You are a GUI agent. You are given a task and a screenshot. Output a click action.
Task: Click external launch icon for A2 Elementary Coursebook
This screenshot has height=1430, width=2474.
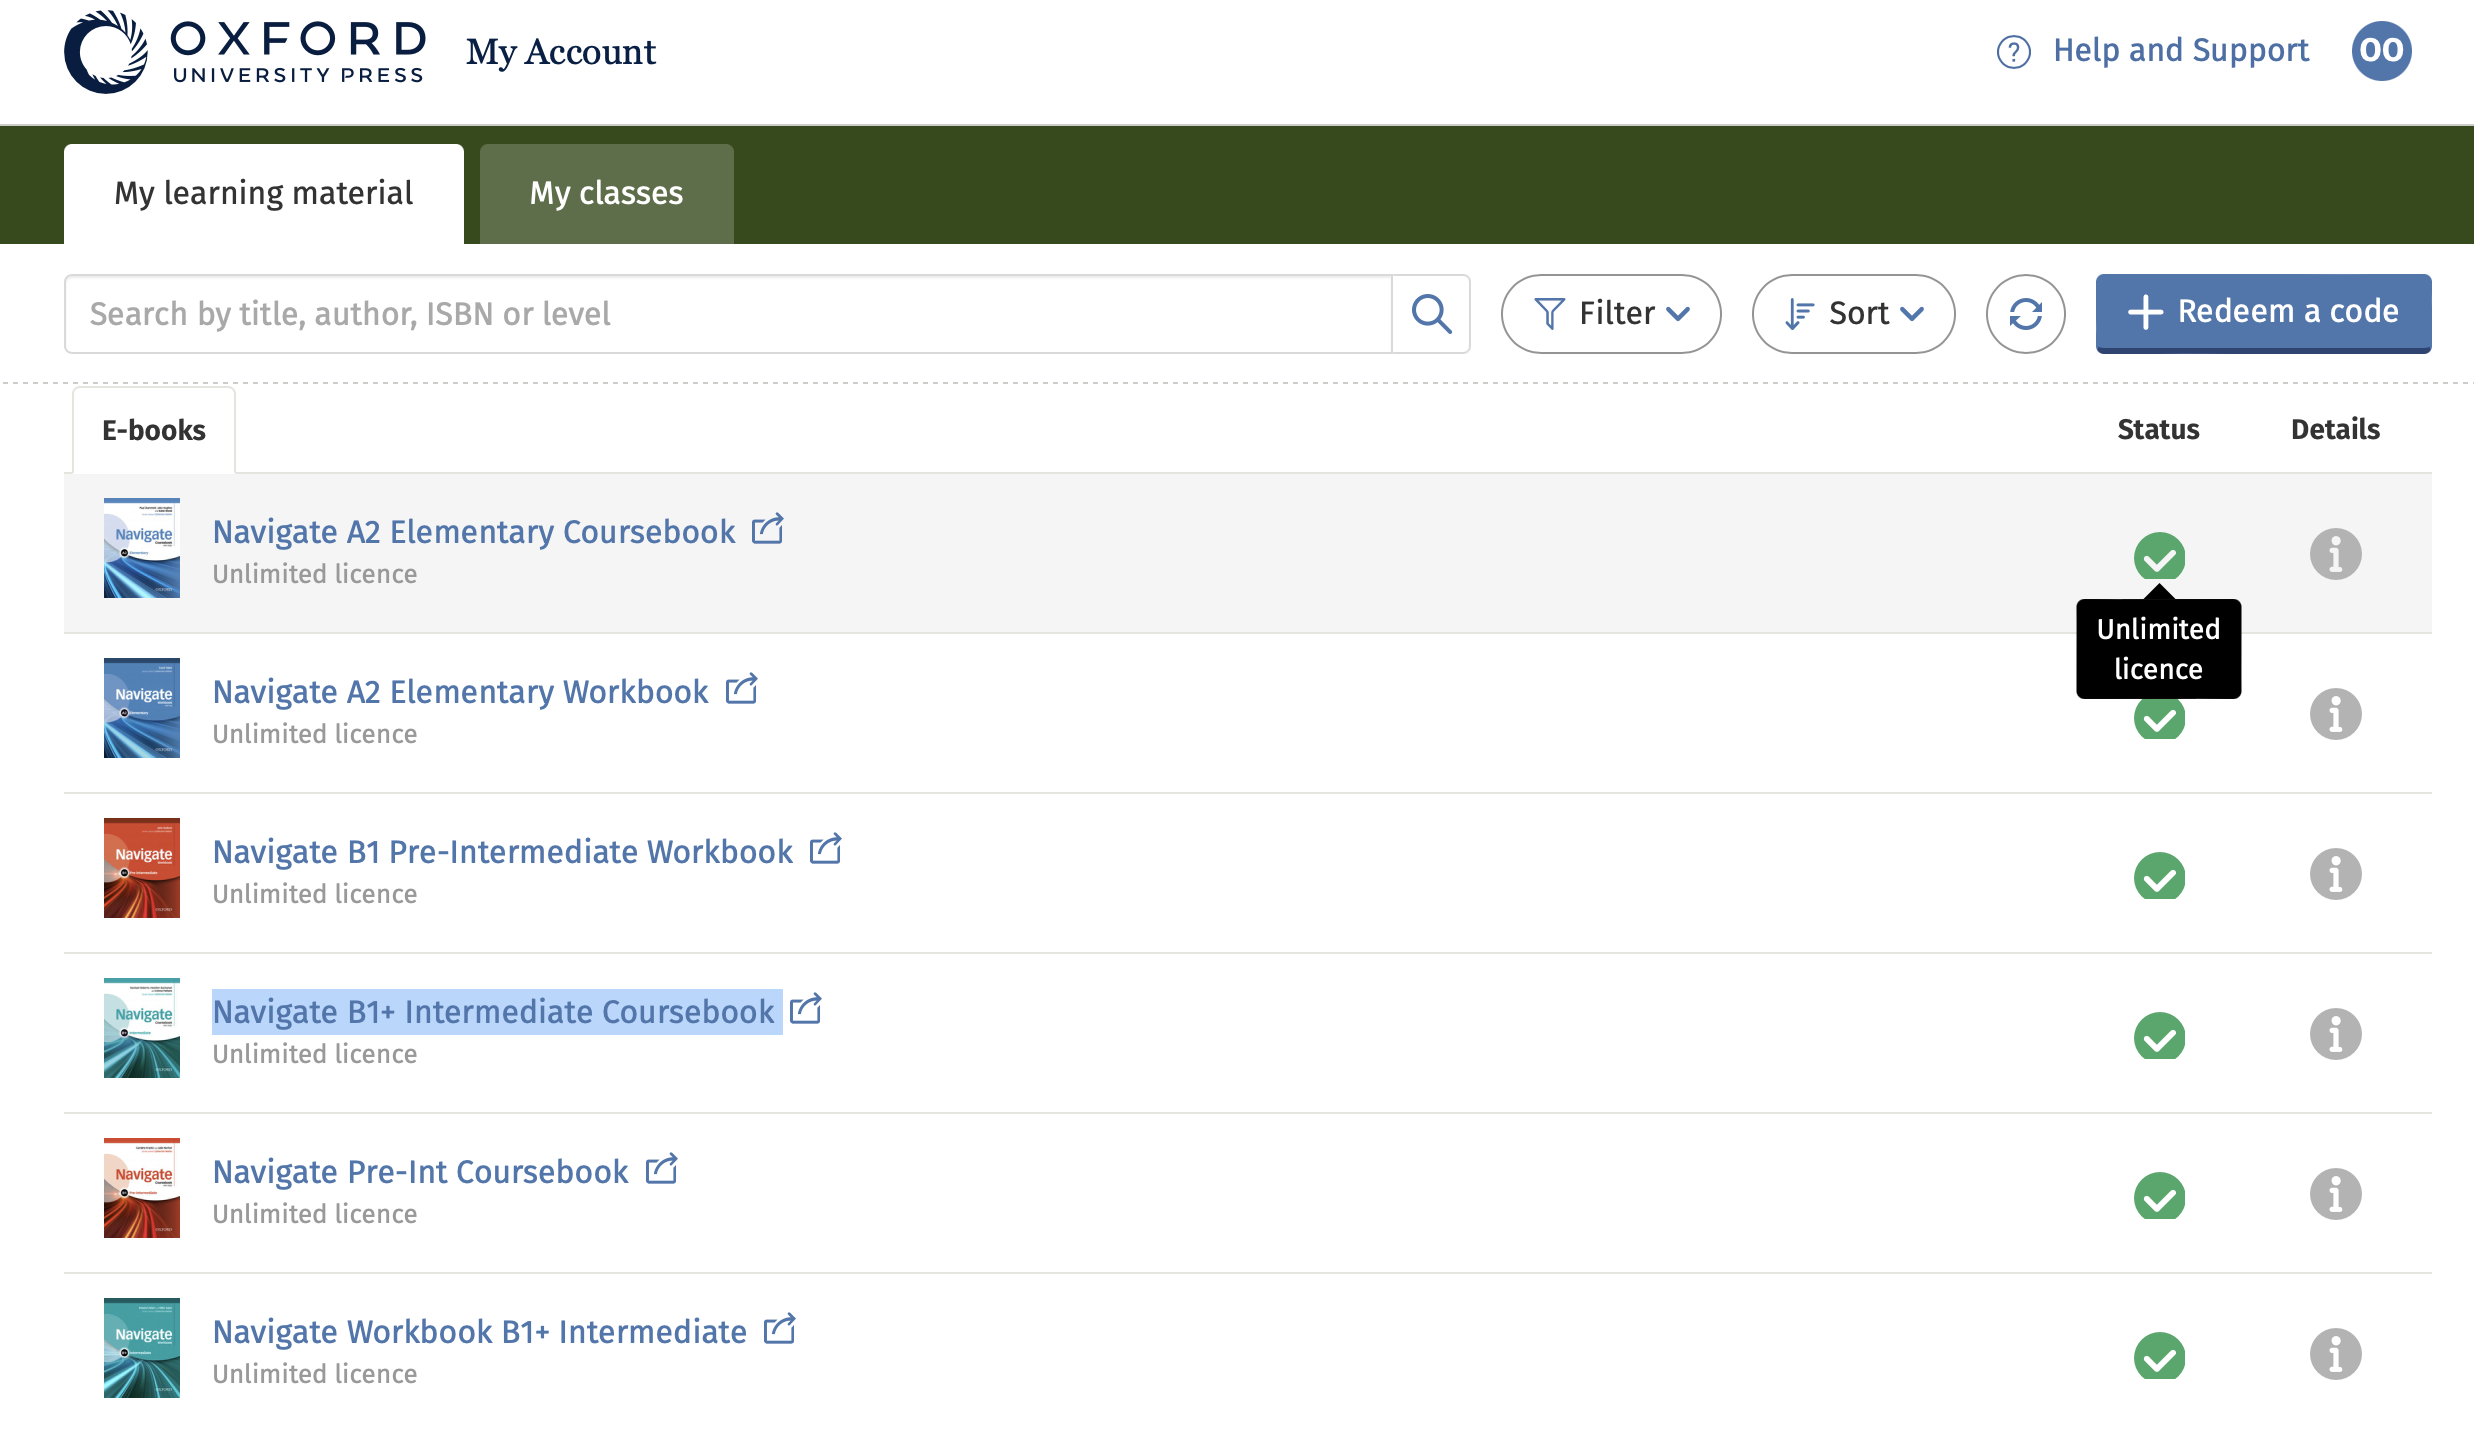click(x=767, y=529)
